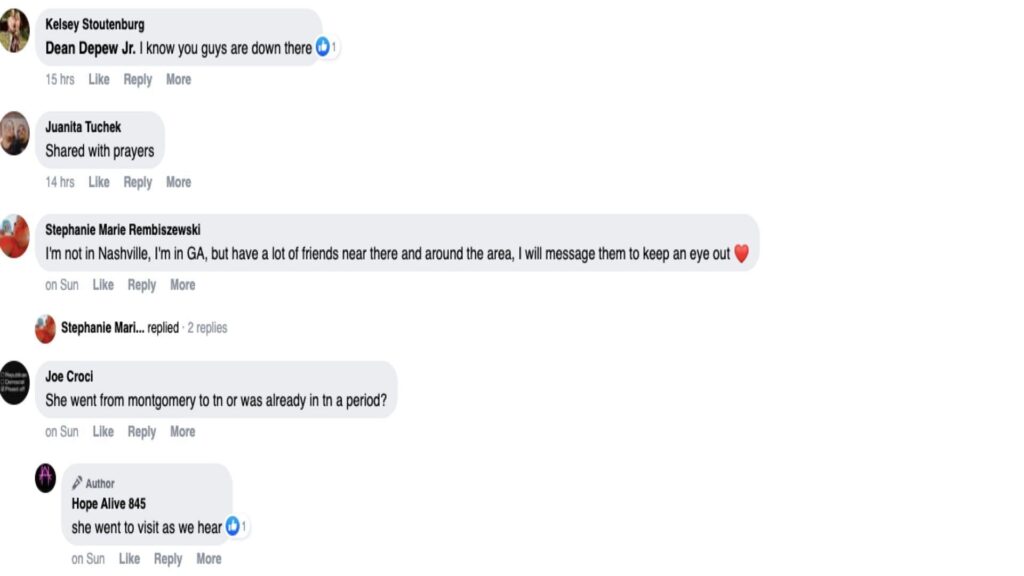
Task: Like Joe Croci's comment
Action: 103,432
